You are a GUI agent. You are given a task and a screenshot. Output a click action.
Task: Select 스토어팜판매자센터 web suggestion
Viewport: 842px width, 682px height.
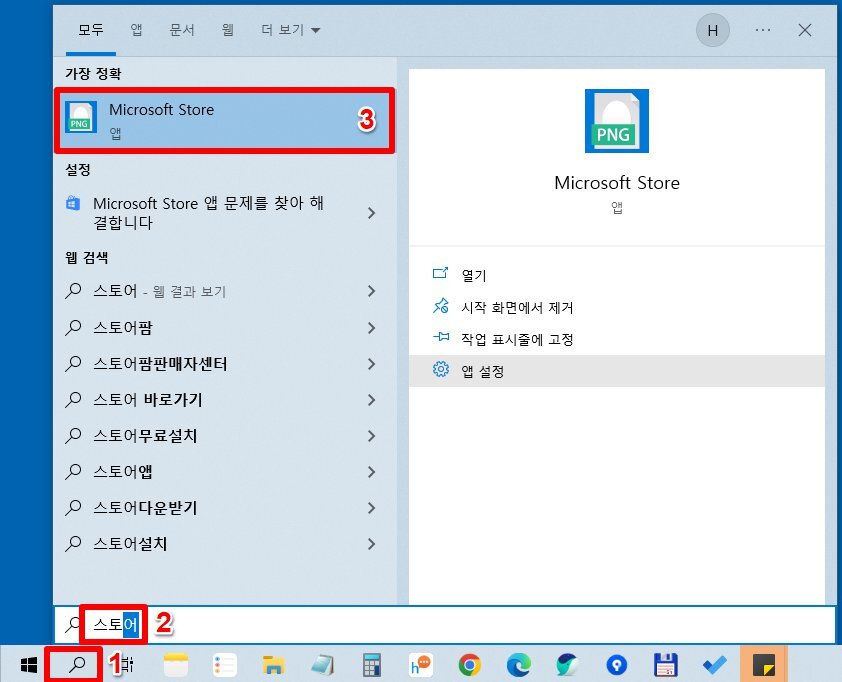point(160,364)
